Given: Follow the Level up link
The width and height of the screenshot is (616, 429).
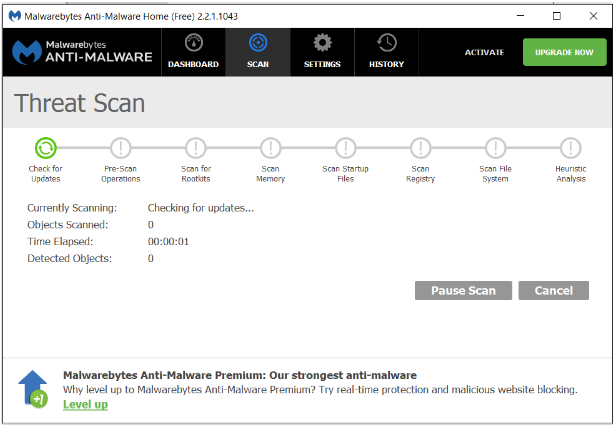Looking at the screenshot, I should tap(85, 404).
